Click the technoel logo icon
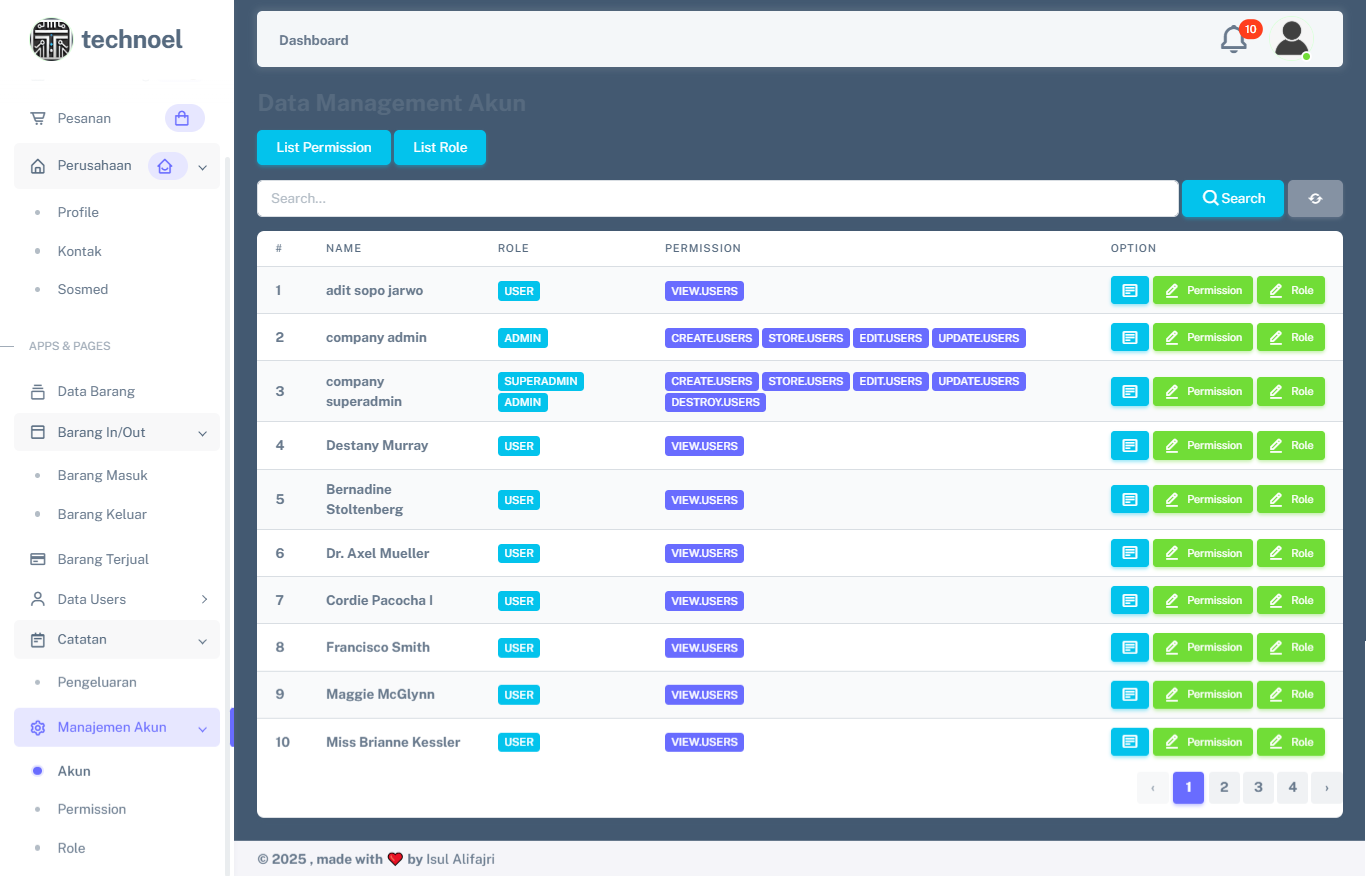 [x=51, y=40]
